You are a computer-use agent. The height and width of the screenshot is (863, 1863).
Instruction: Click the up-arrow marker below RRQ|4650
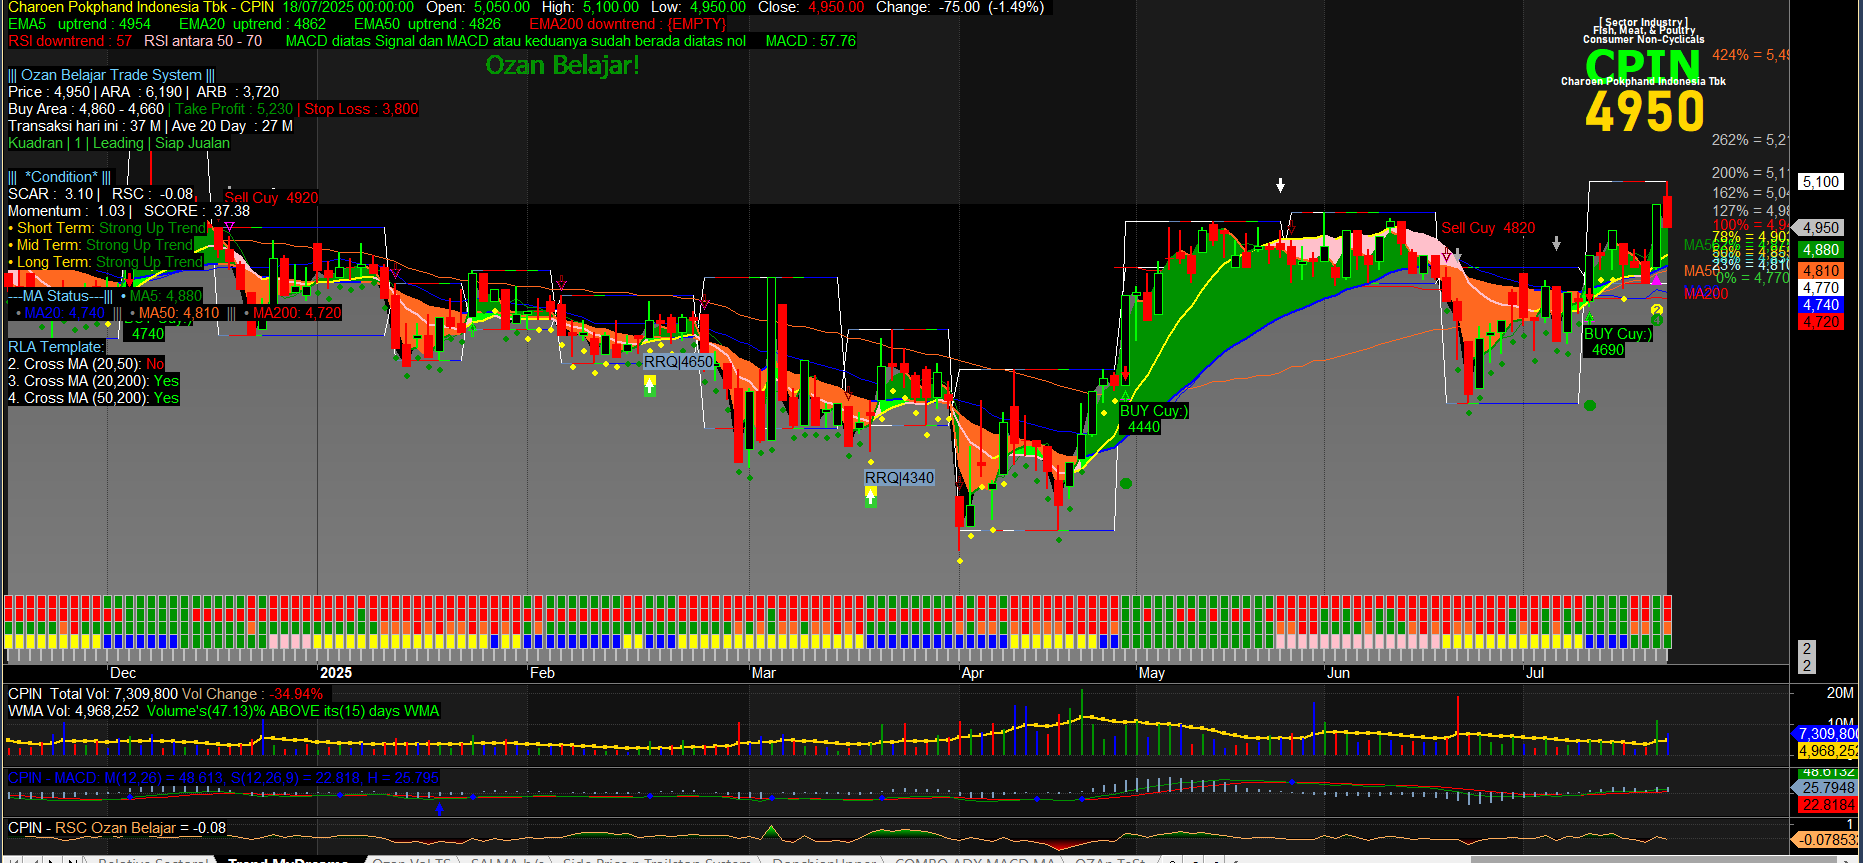[650, 385]
